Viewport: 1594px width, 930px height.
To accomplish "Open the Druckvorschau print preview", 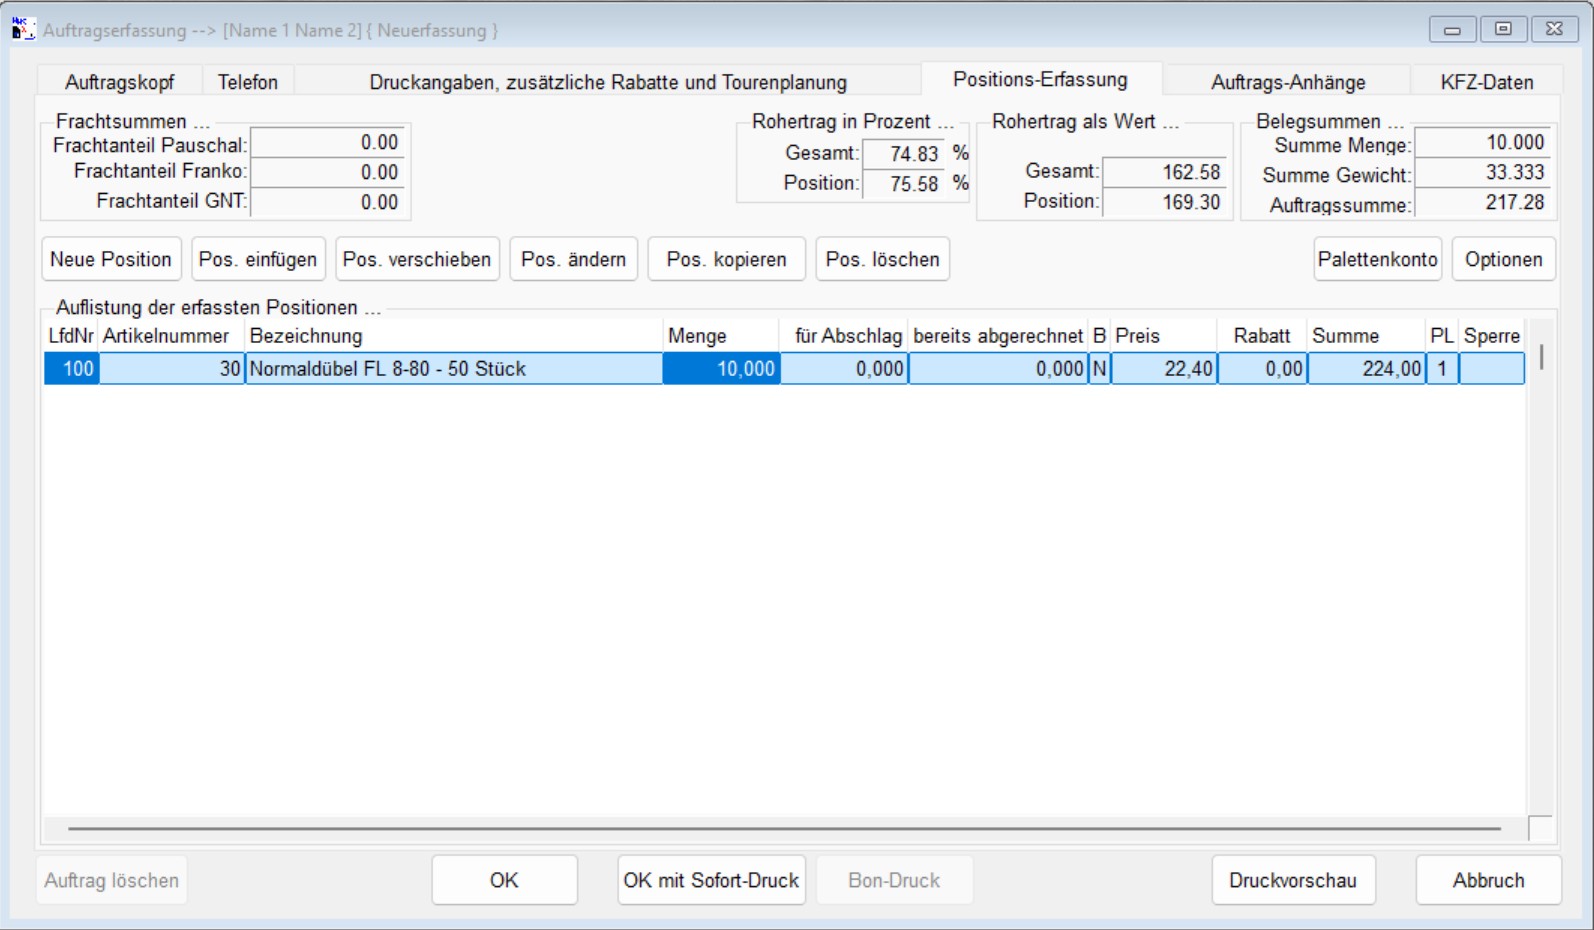I will click(x=1292, y=880).
